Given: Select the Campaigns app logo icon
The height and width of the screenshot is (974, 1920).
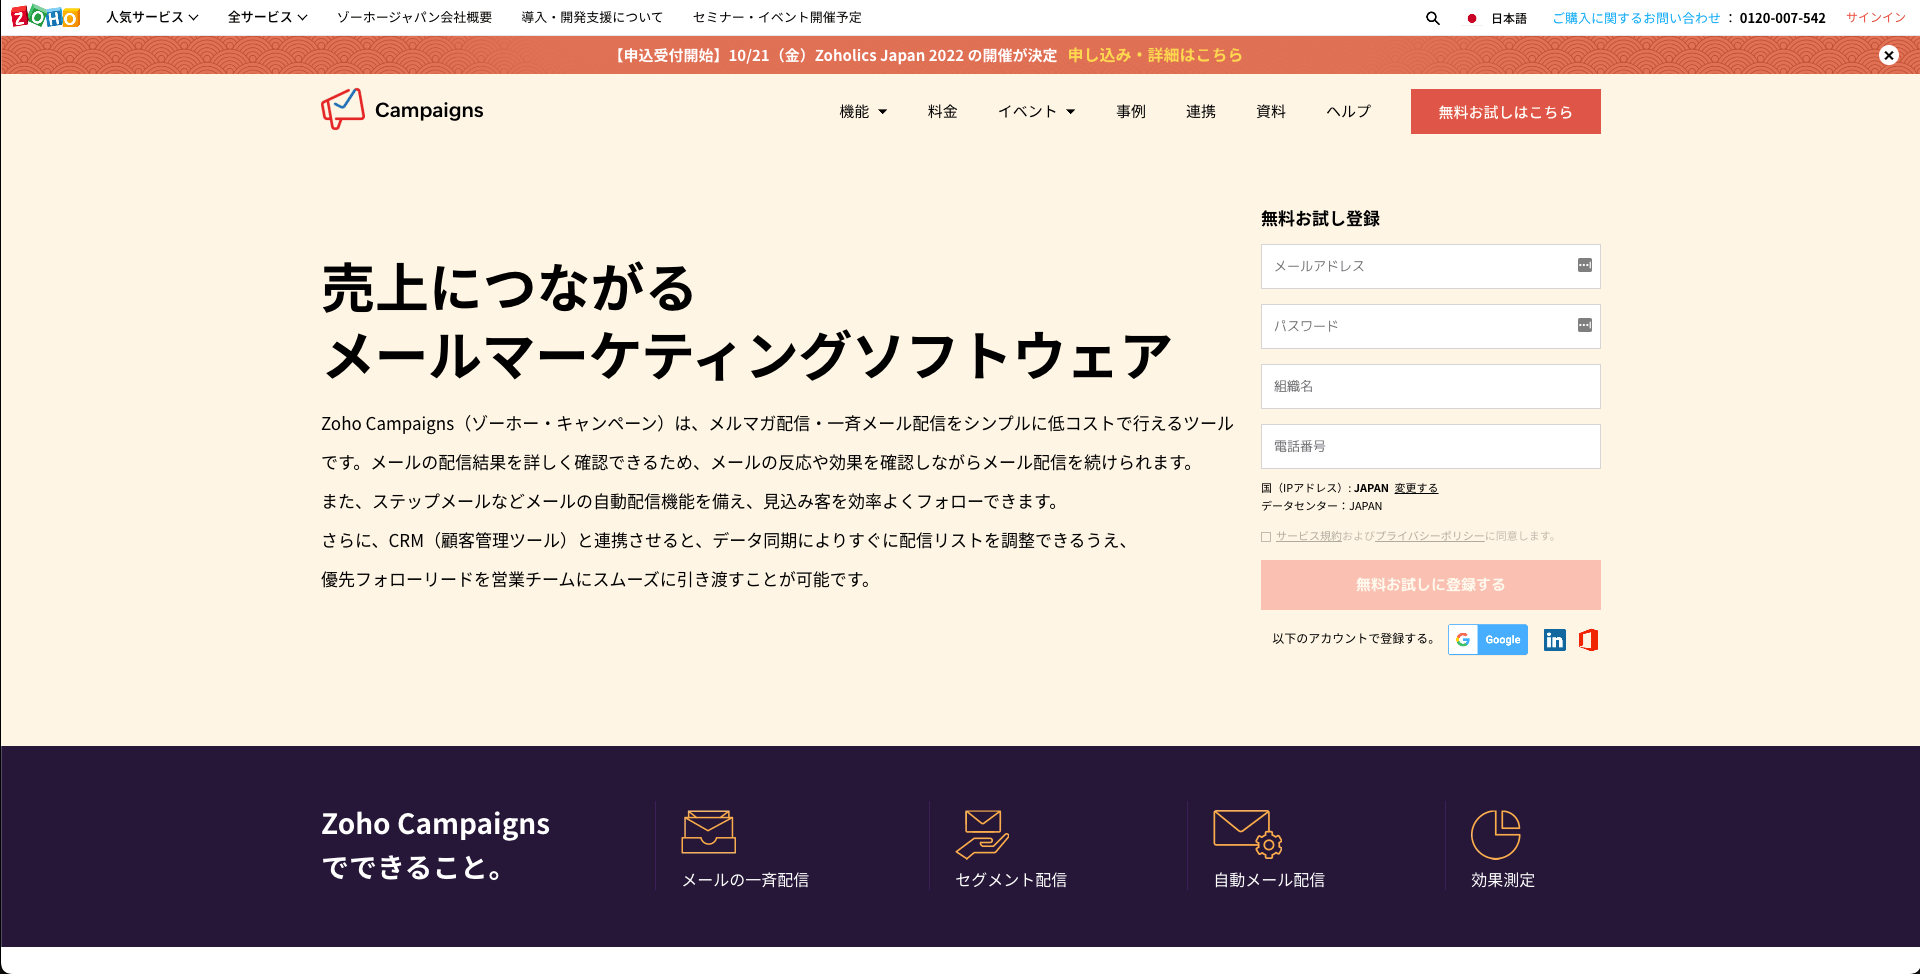Looking at the screenshot, I should pyautogui.click(x=341, y=110).
